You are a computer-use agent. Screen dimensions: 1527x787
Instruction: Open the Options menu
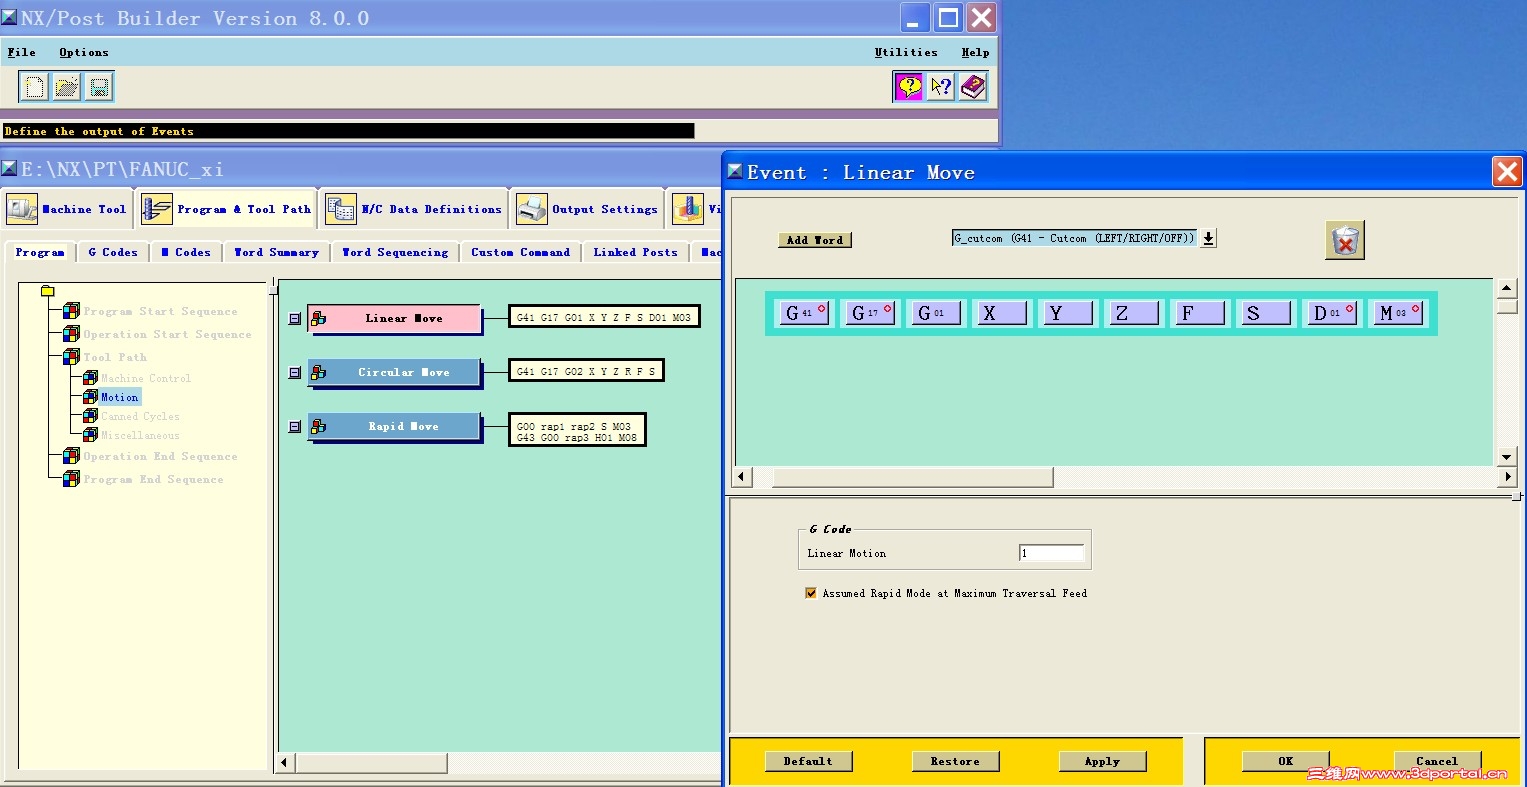(84, 52)
